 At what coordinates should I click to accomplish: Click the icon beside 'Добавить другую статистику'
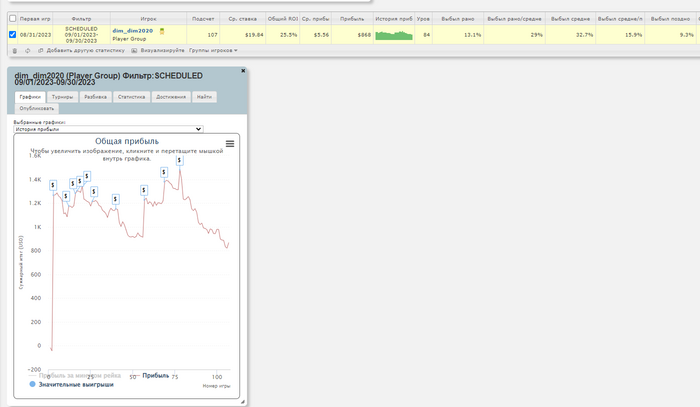(x=41, y=50)
